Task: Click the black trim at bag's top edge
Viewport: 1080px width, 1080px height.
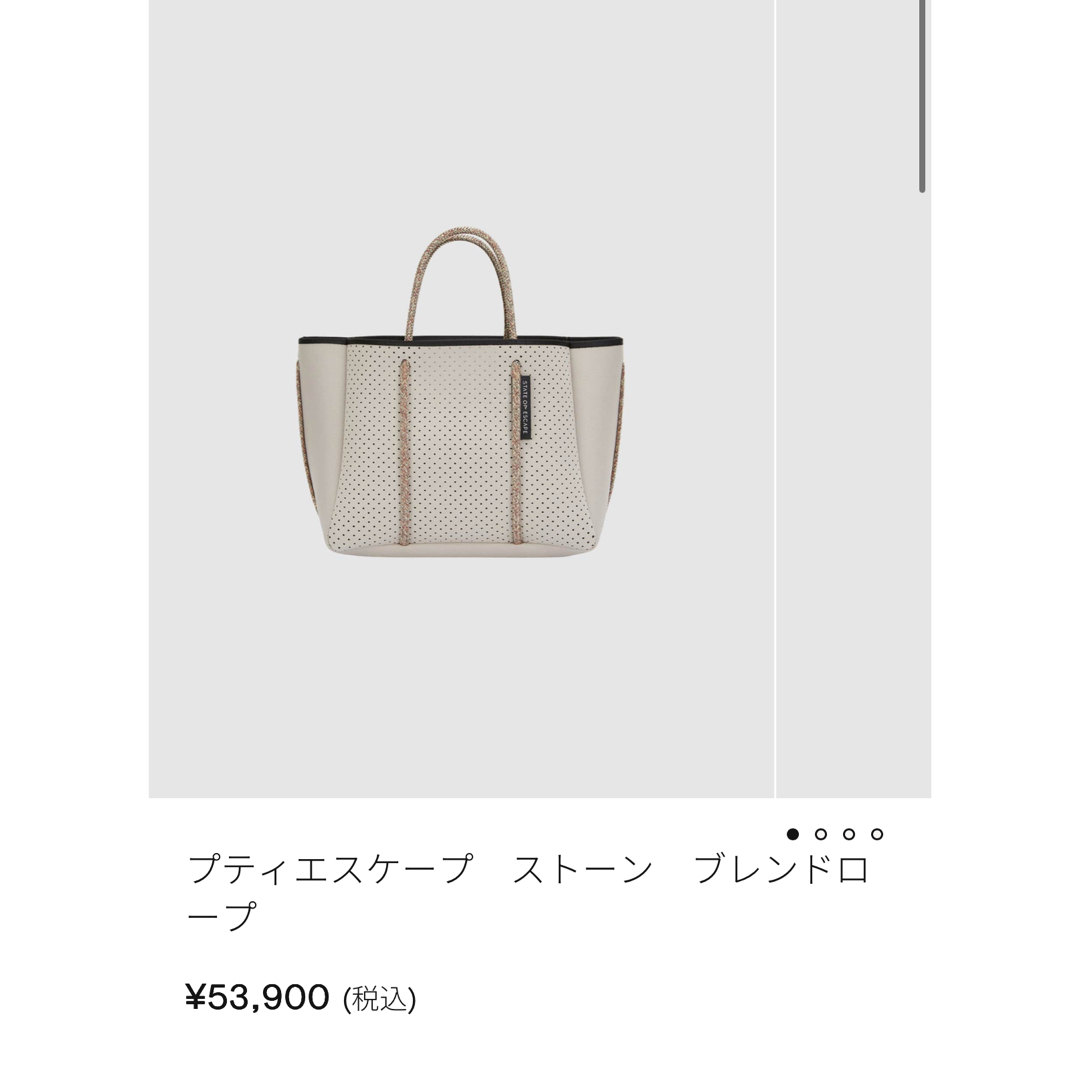Action: pyautogui.click(x=461, y=340)
